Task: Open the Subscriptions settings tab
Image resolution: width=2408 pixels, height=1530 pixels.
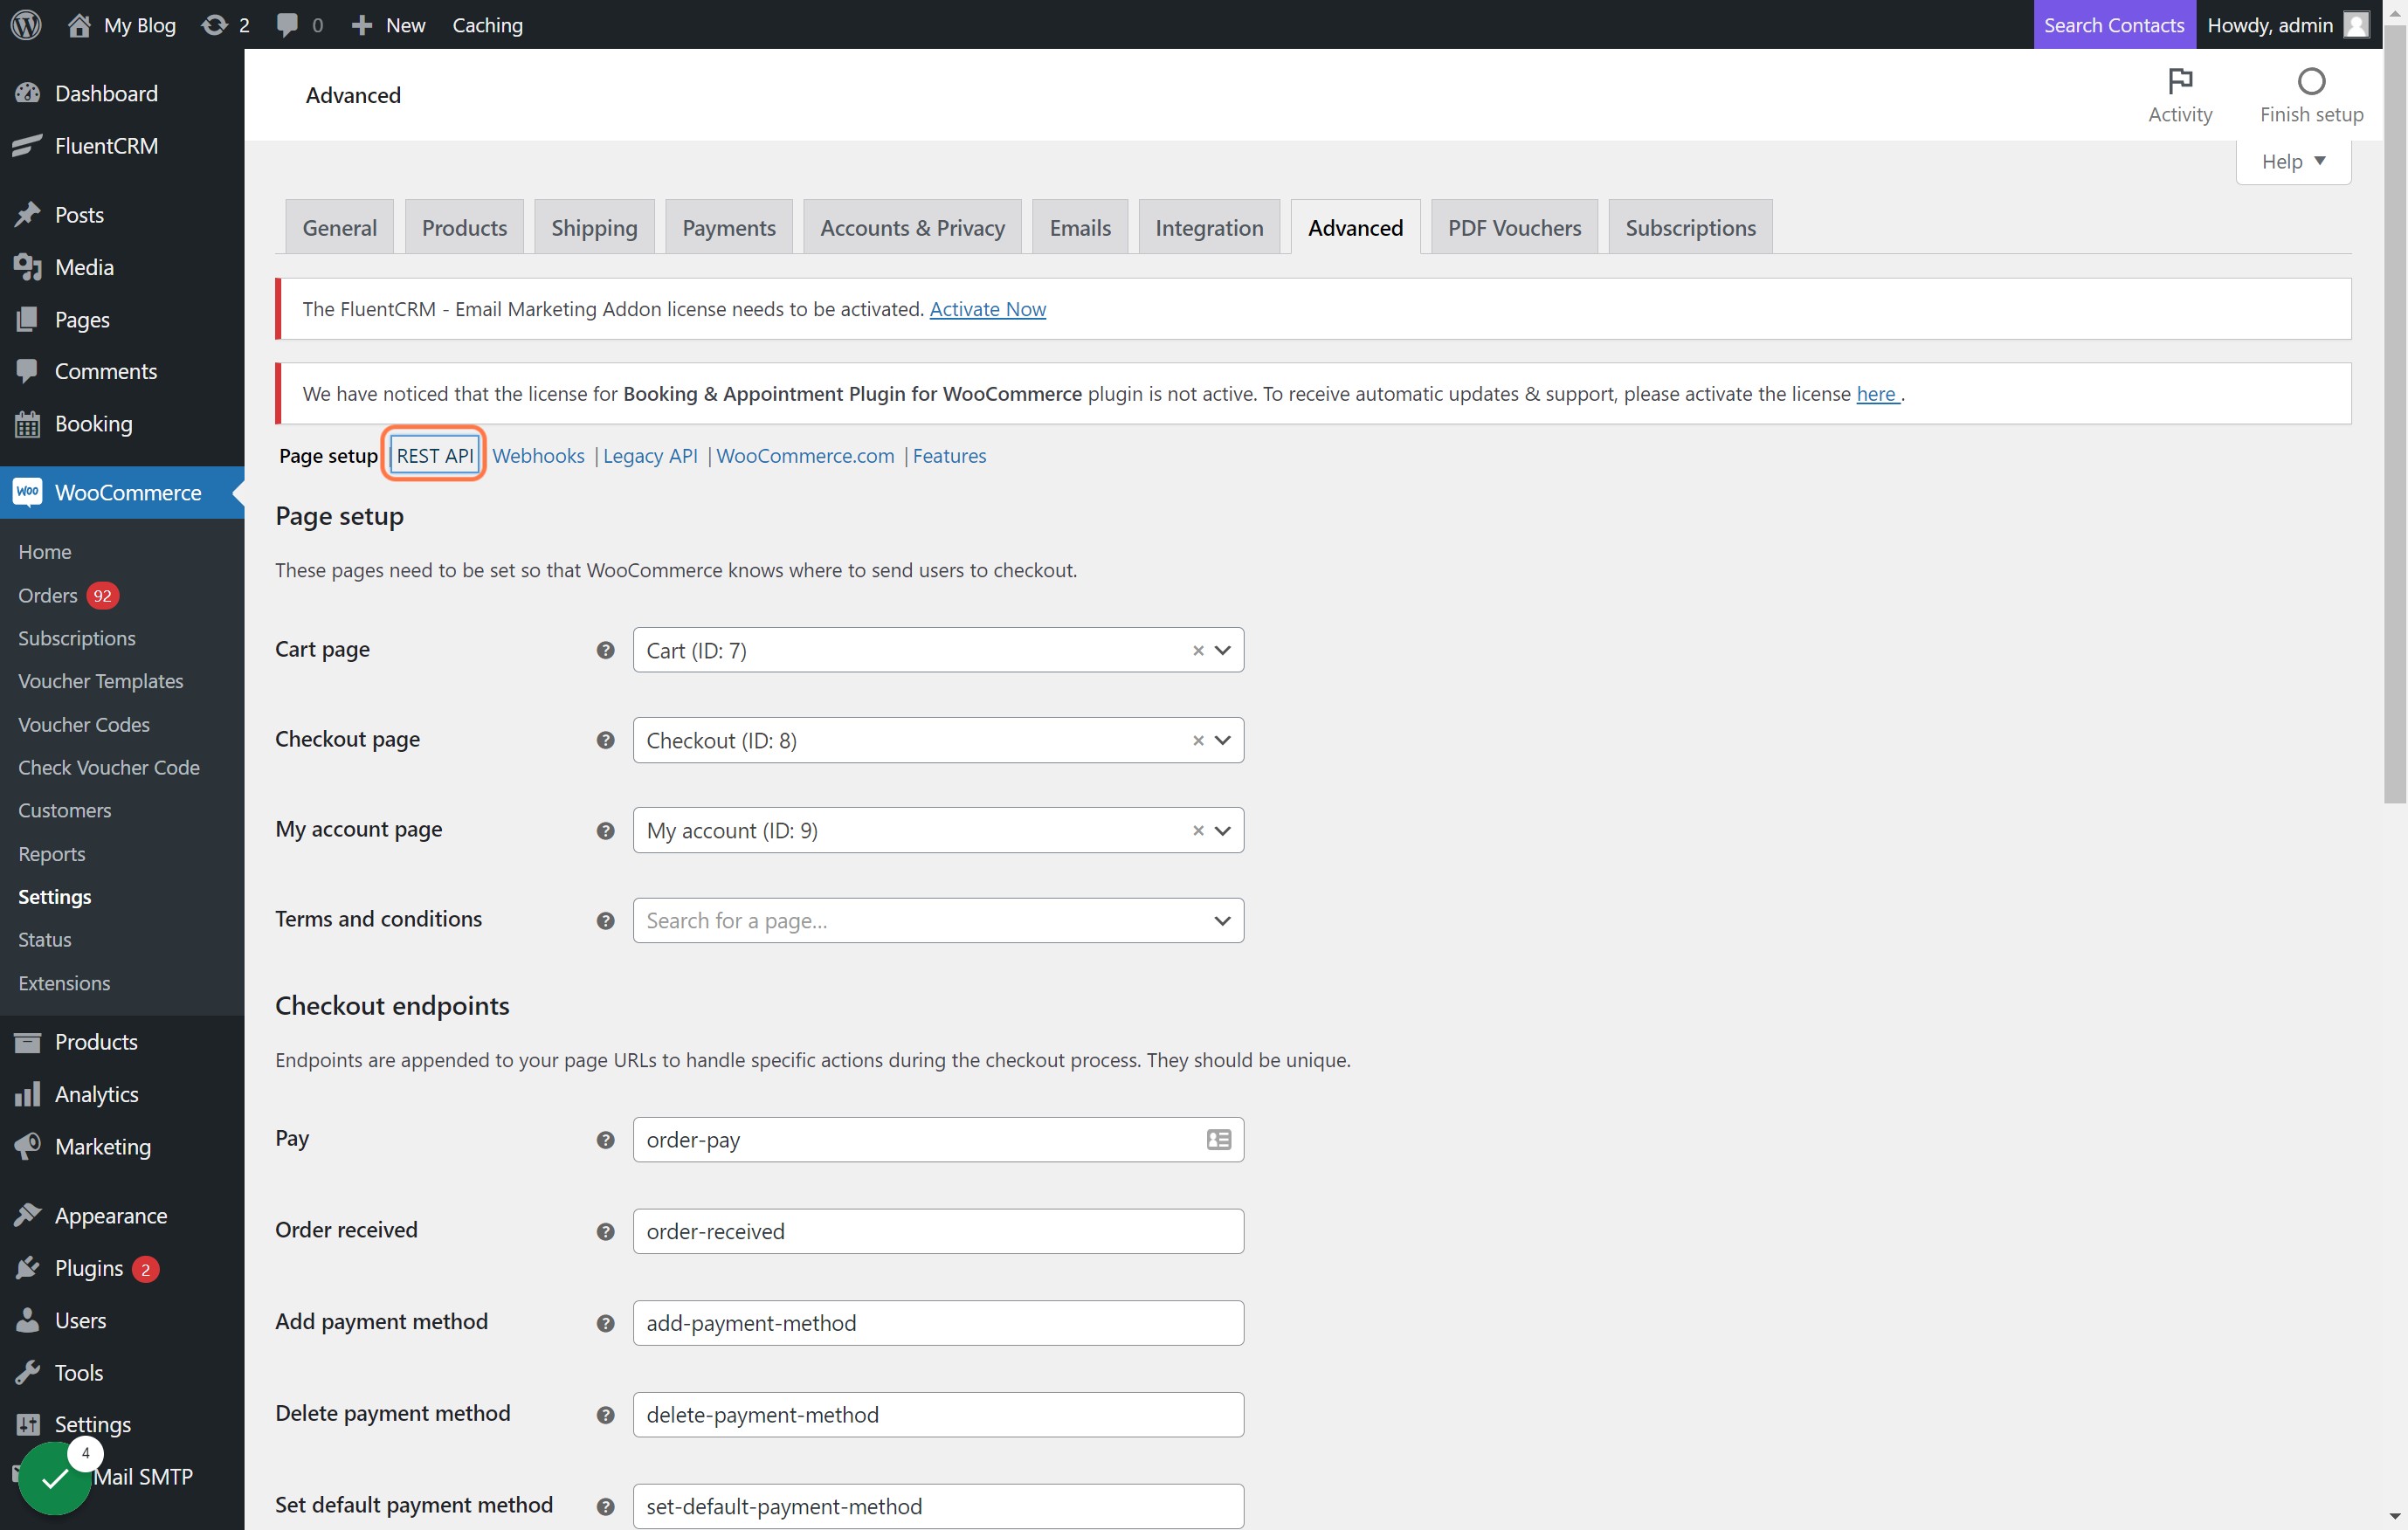Action: click(x=1690, y=227)
